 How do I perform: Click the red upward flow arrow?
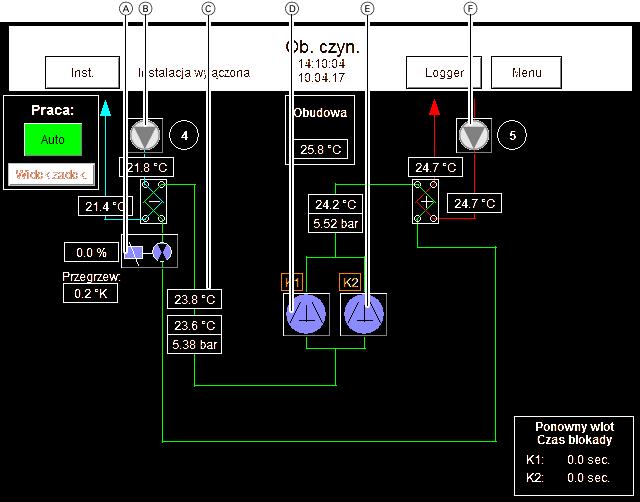(435, 108)
